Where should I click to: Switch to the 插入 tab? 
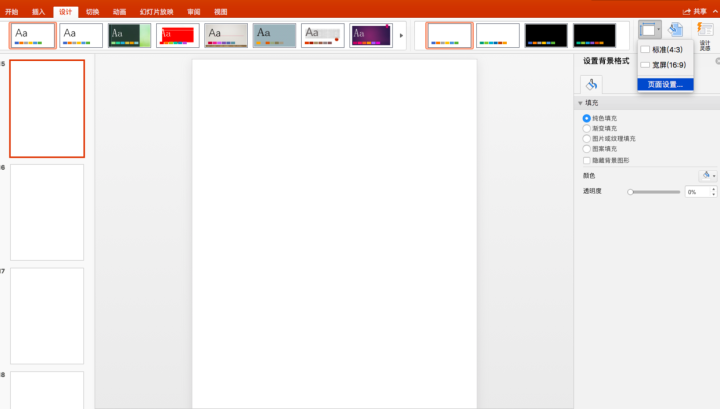click(x=39, y=12)
